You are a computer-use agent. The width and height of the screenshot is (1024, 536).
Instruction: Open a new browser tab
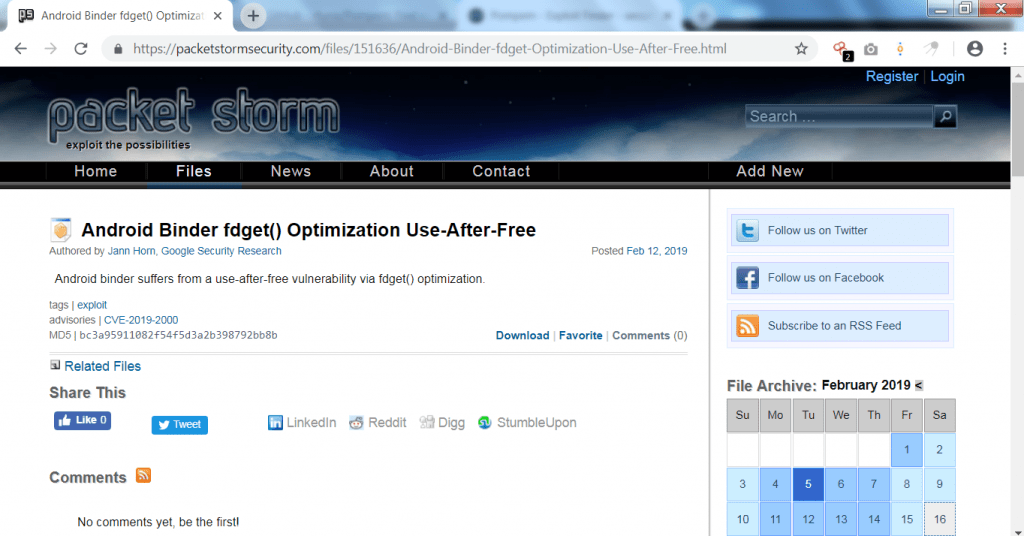point(253,16)
